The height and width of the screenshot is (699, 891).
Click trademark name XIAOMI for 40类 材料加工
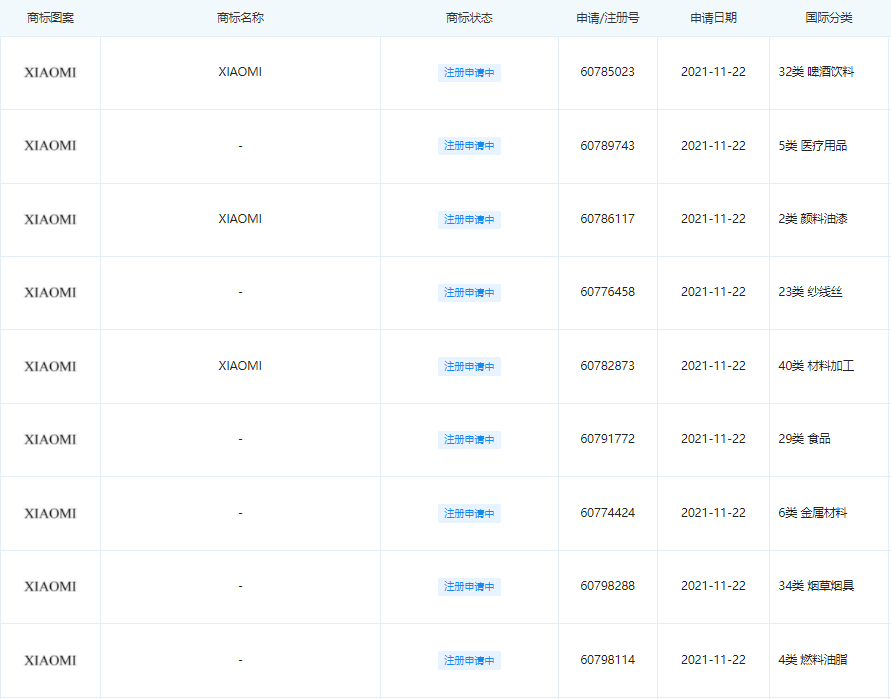click(240, 366)
